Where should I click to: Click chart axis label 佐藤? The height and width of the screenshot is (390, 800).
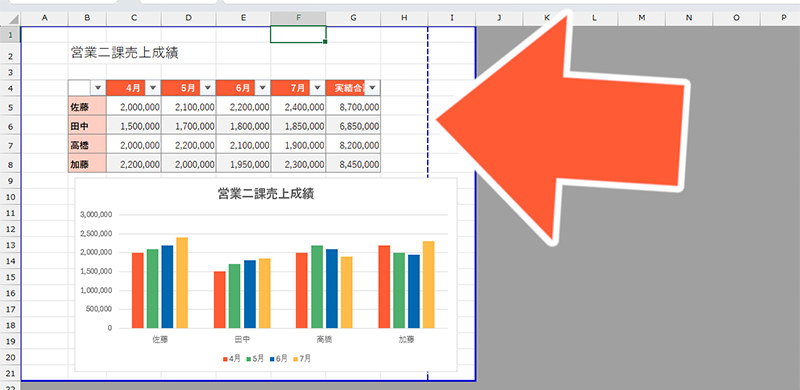tap(160, 339)
